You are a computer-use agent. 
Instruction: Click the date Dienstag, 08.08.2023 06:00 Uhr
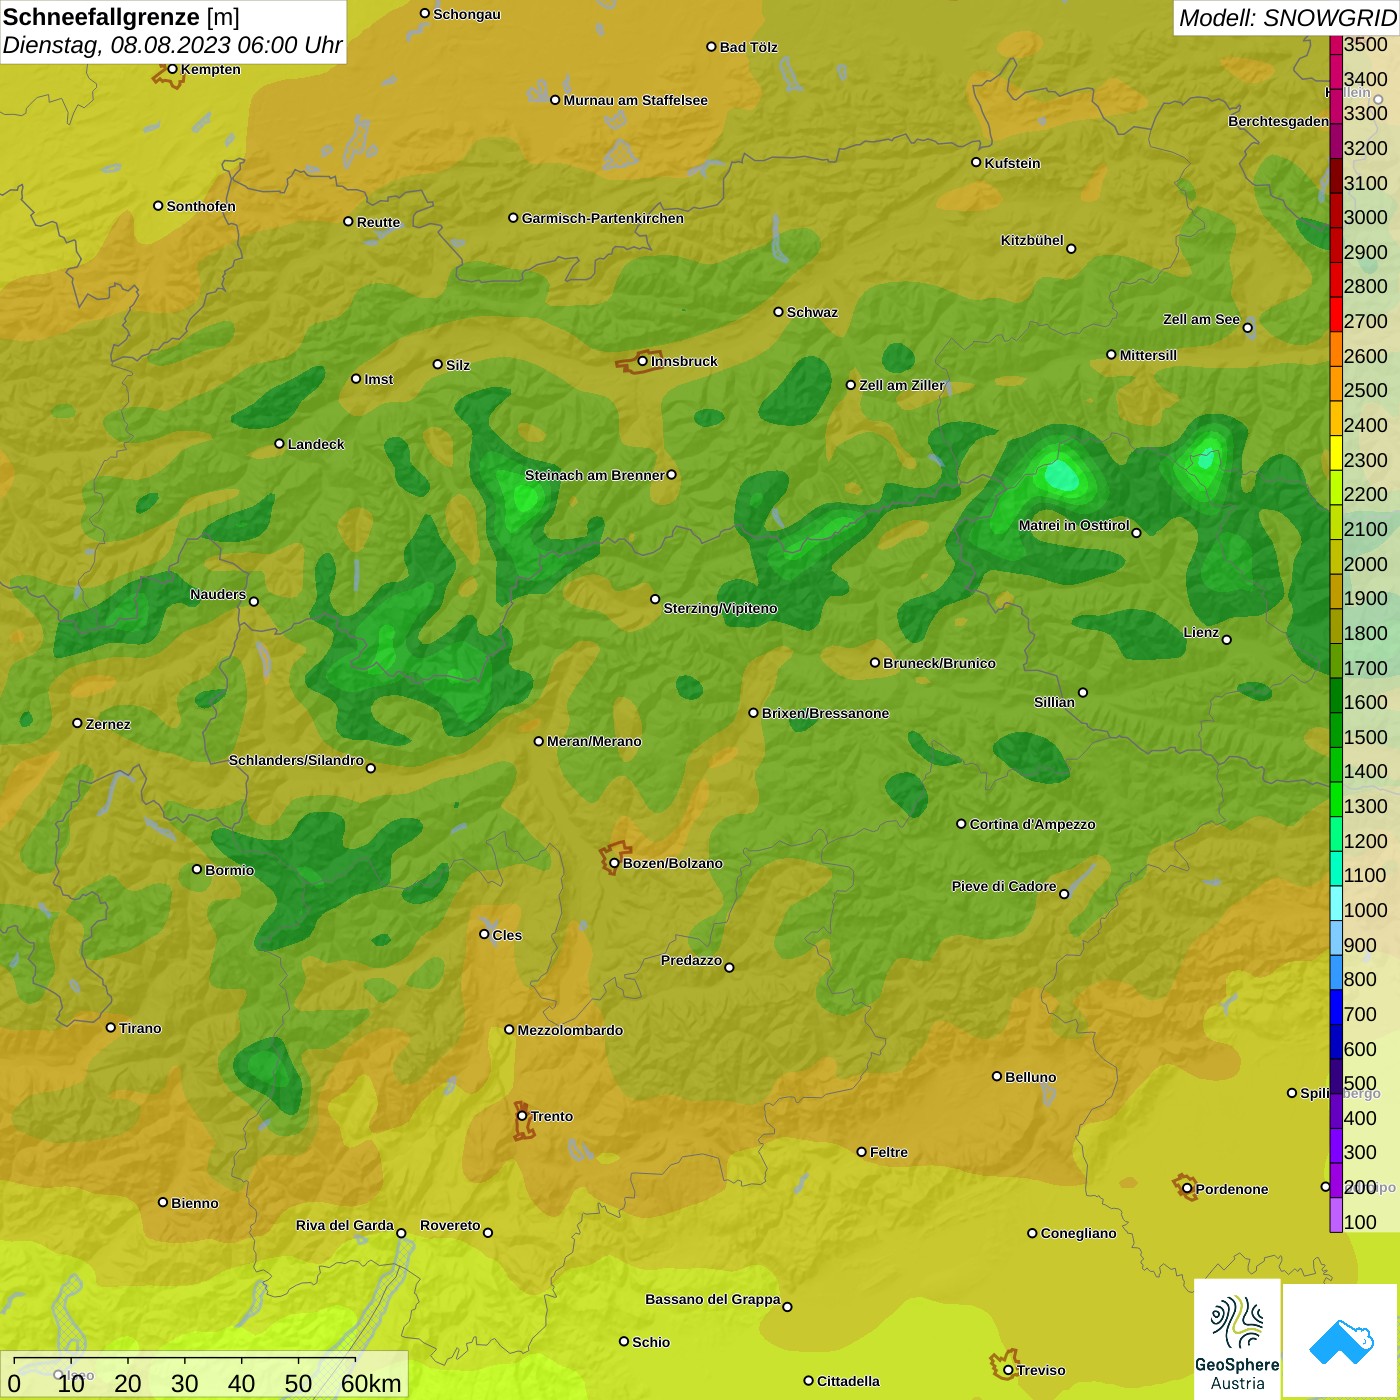tap(172, 46)
